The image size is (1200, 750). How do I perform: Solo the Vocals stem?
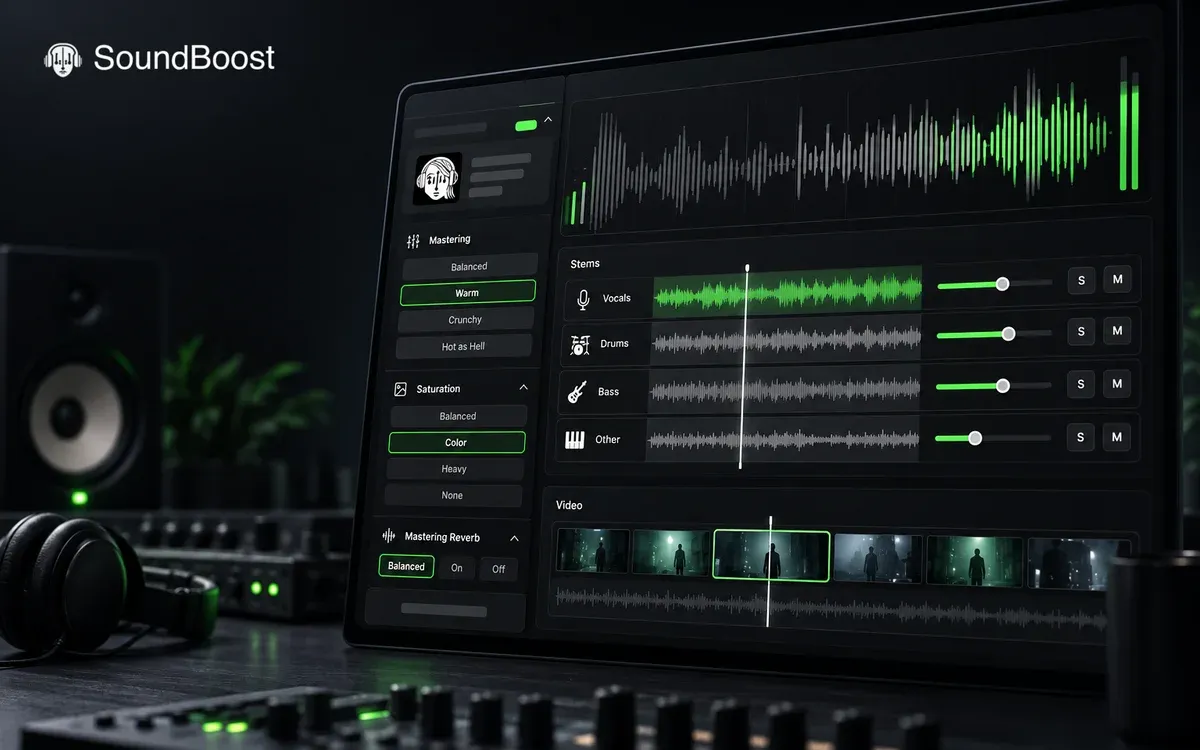1081,280
